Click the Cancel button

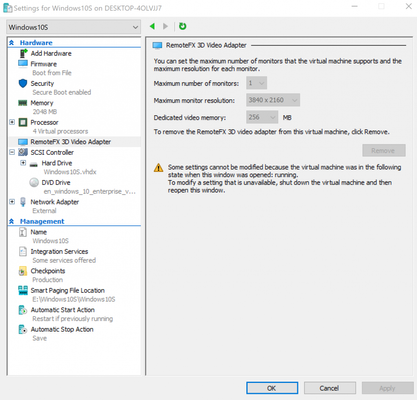[x=330, y=388]
